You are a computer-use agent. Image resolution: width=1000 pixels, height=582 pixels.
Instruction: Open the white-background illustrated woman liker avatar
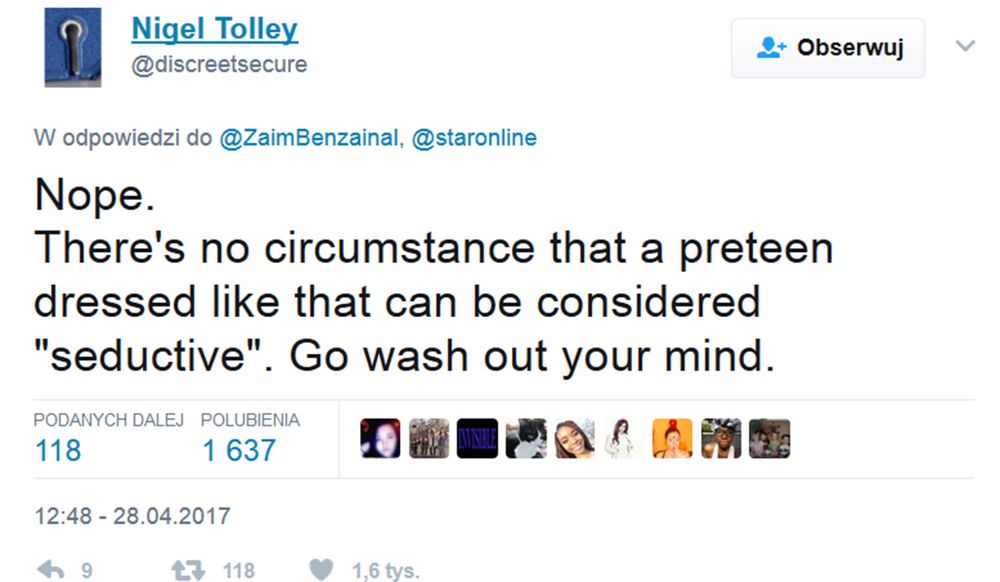(x=624, y=439)
